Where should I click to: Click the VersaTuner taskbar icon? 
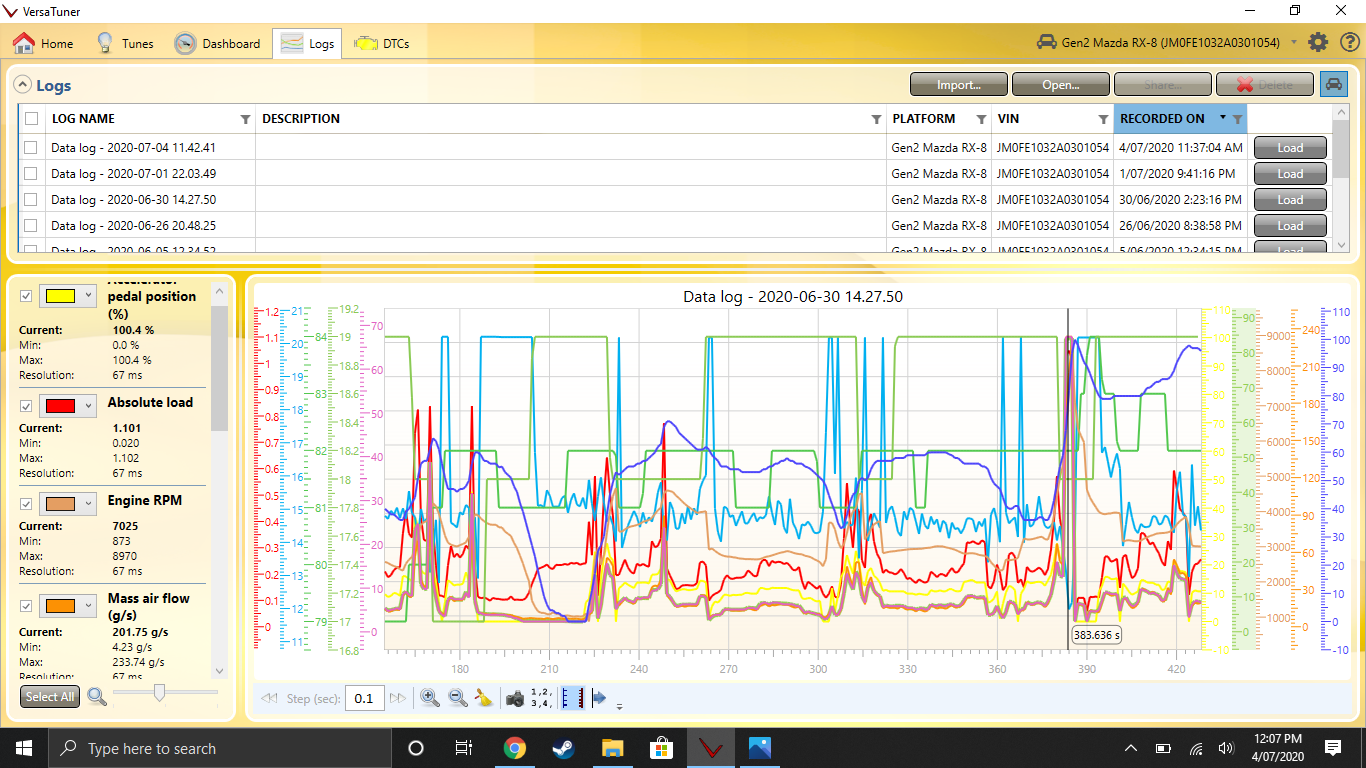coord(711,748)
